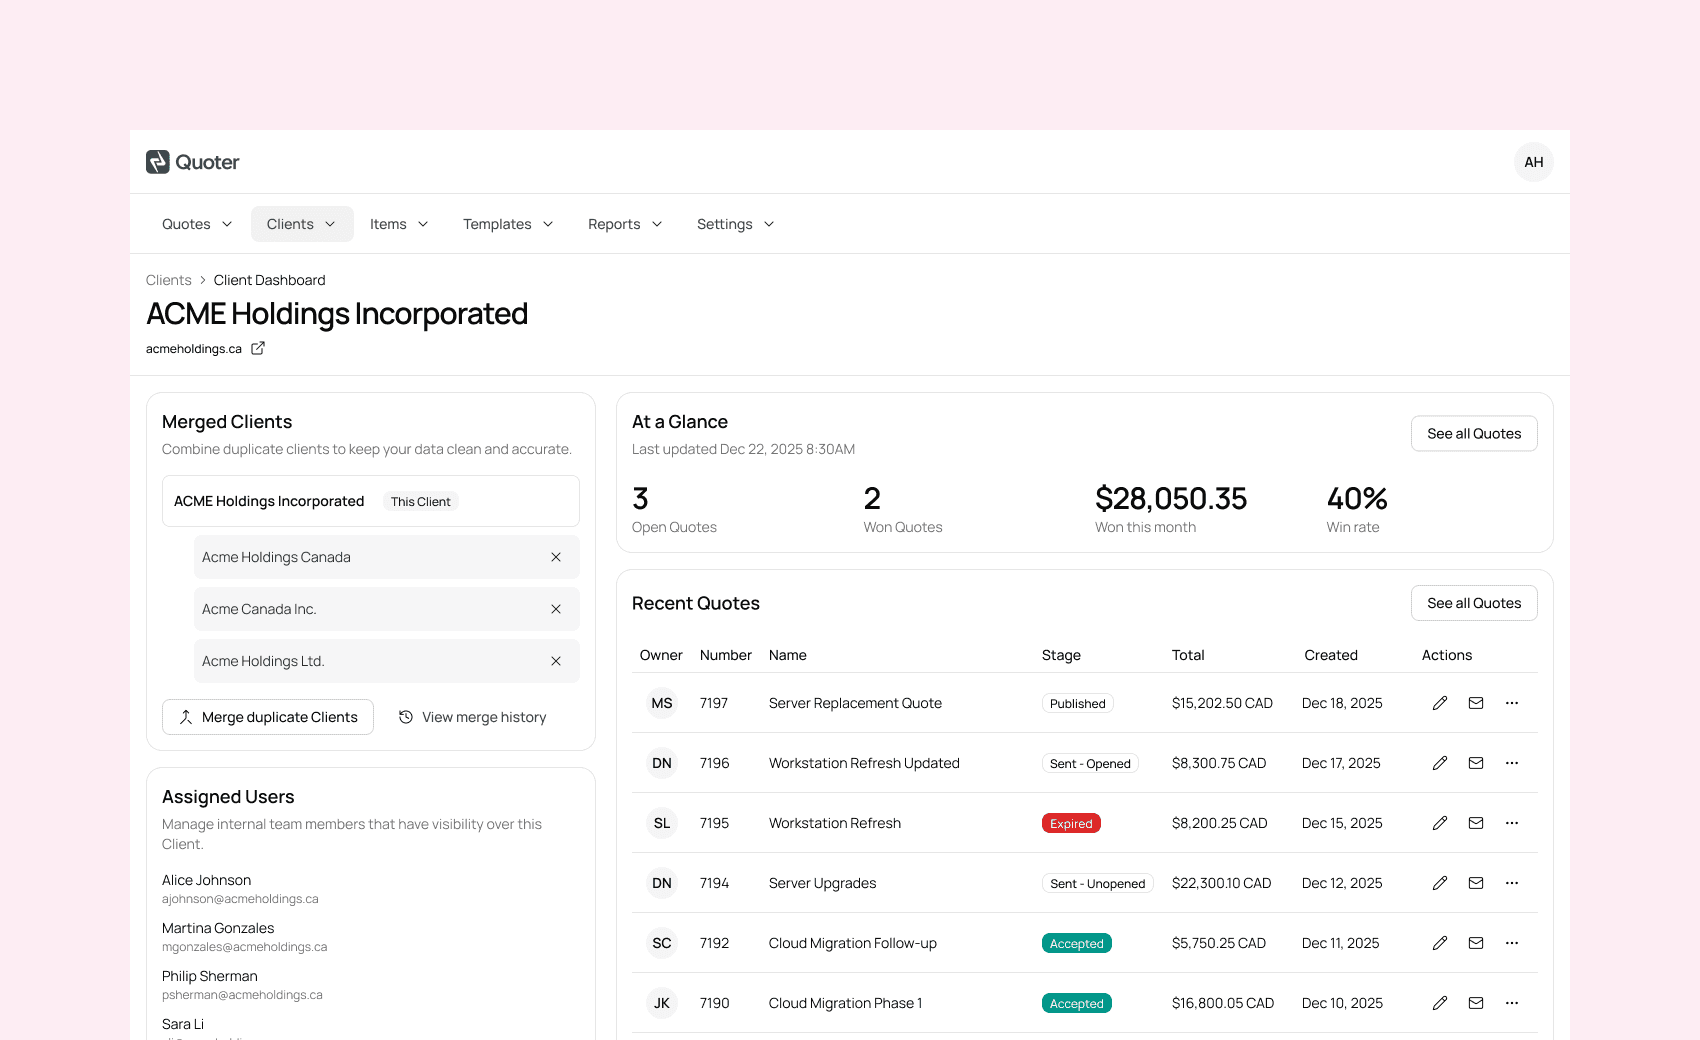Open more actions for Server Upgrades
This screenshot has height=1040, width=1700.
(x=1512, y=883)
